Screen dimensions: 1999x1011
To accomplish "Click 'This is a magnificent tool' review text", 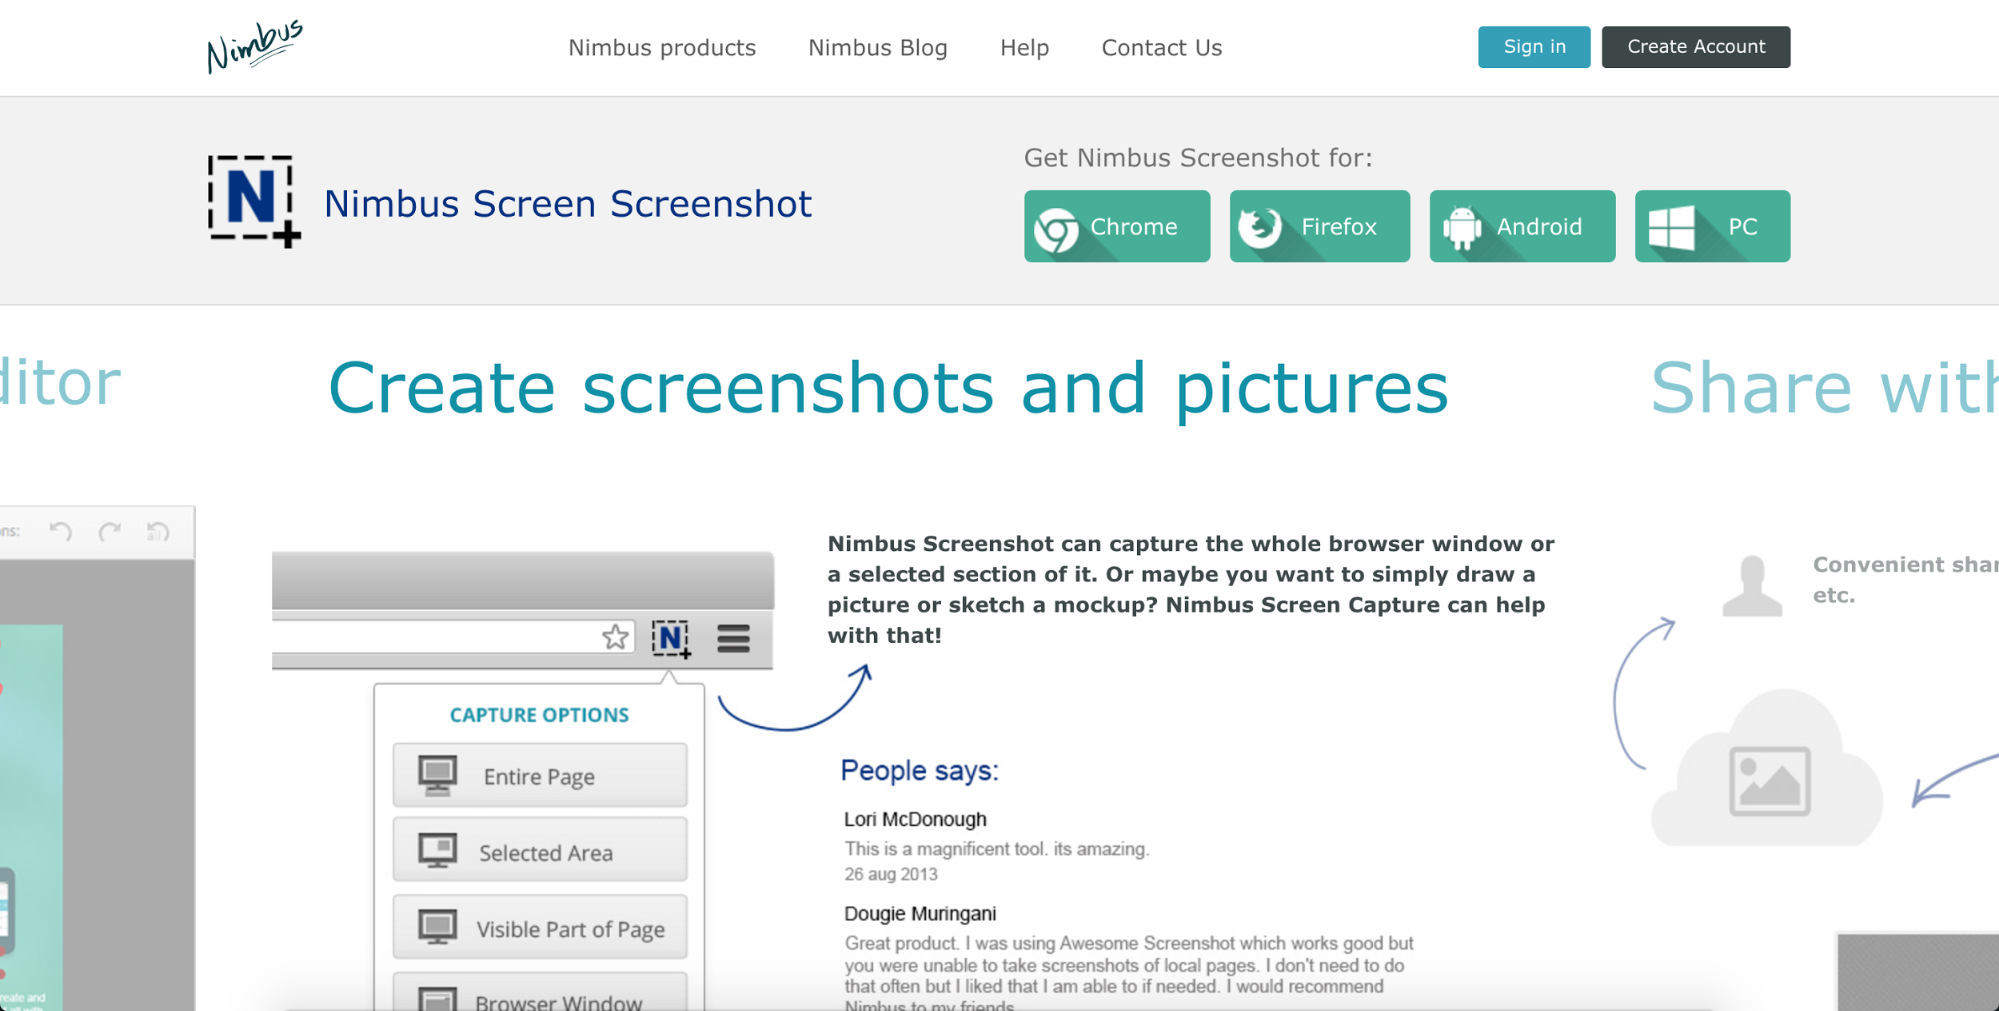I will 997,849.
